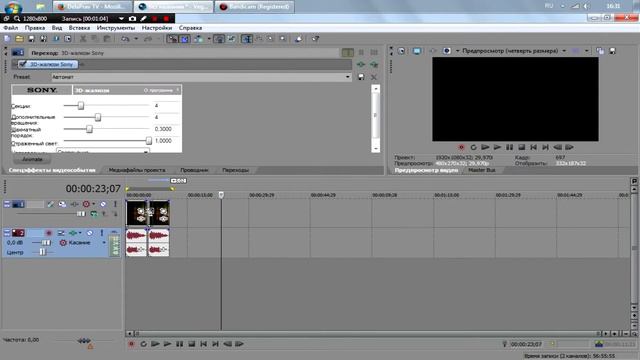
Task: Switch to the Переходы tab
Action: (x=236, y=170)
